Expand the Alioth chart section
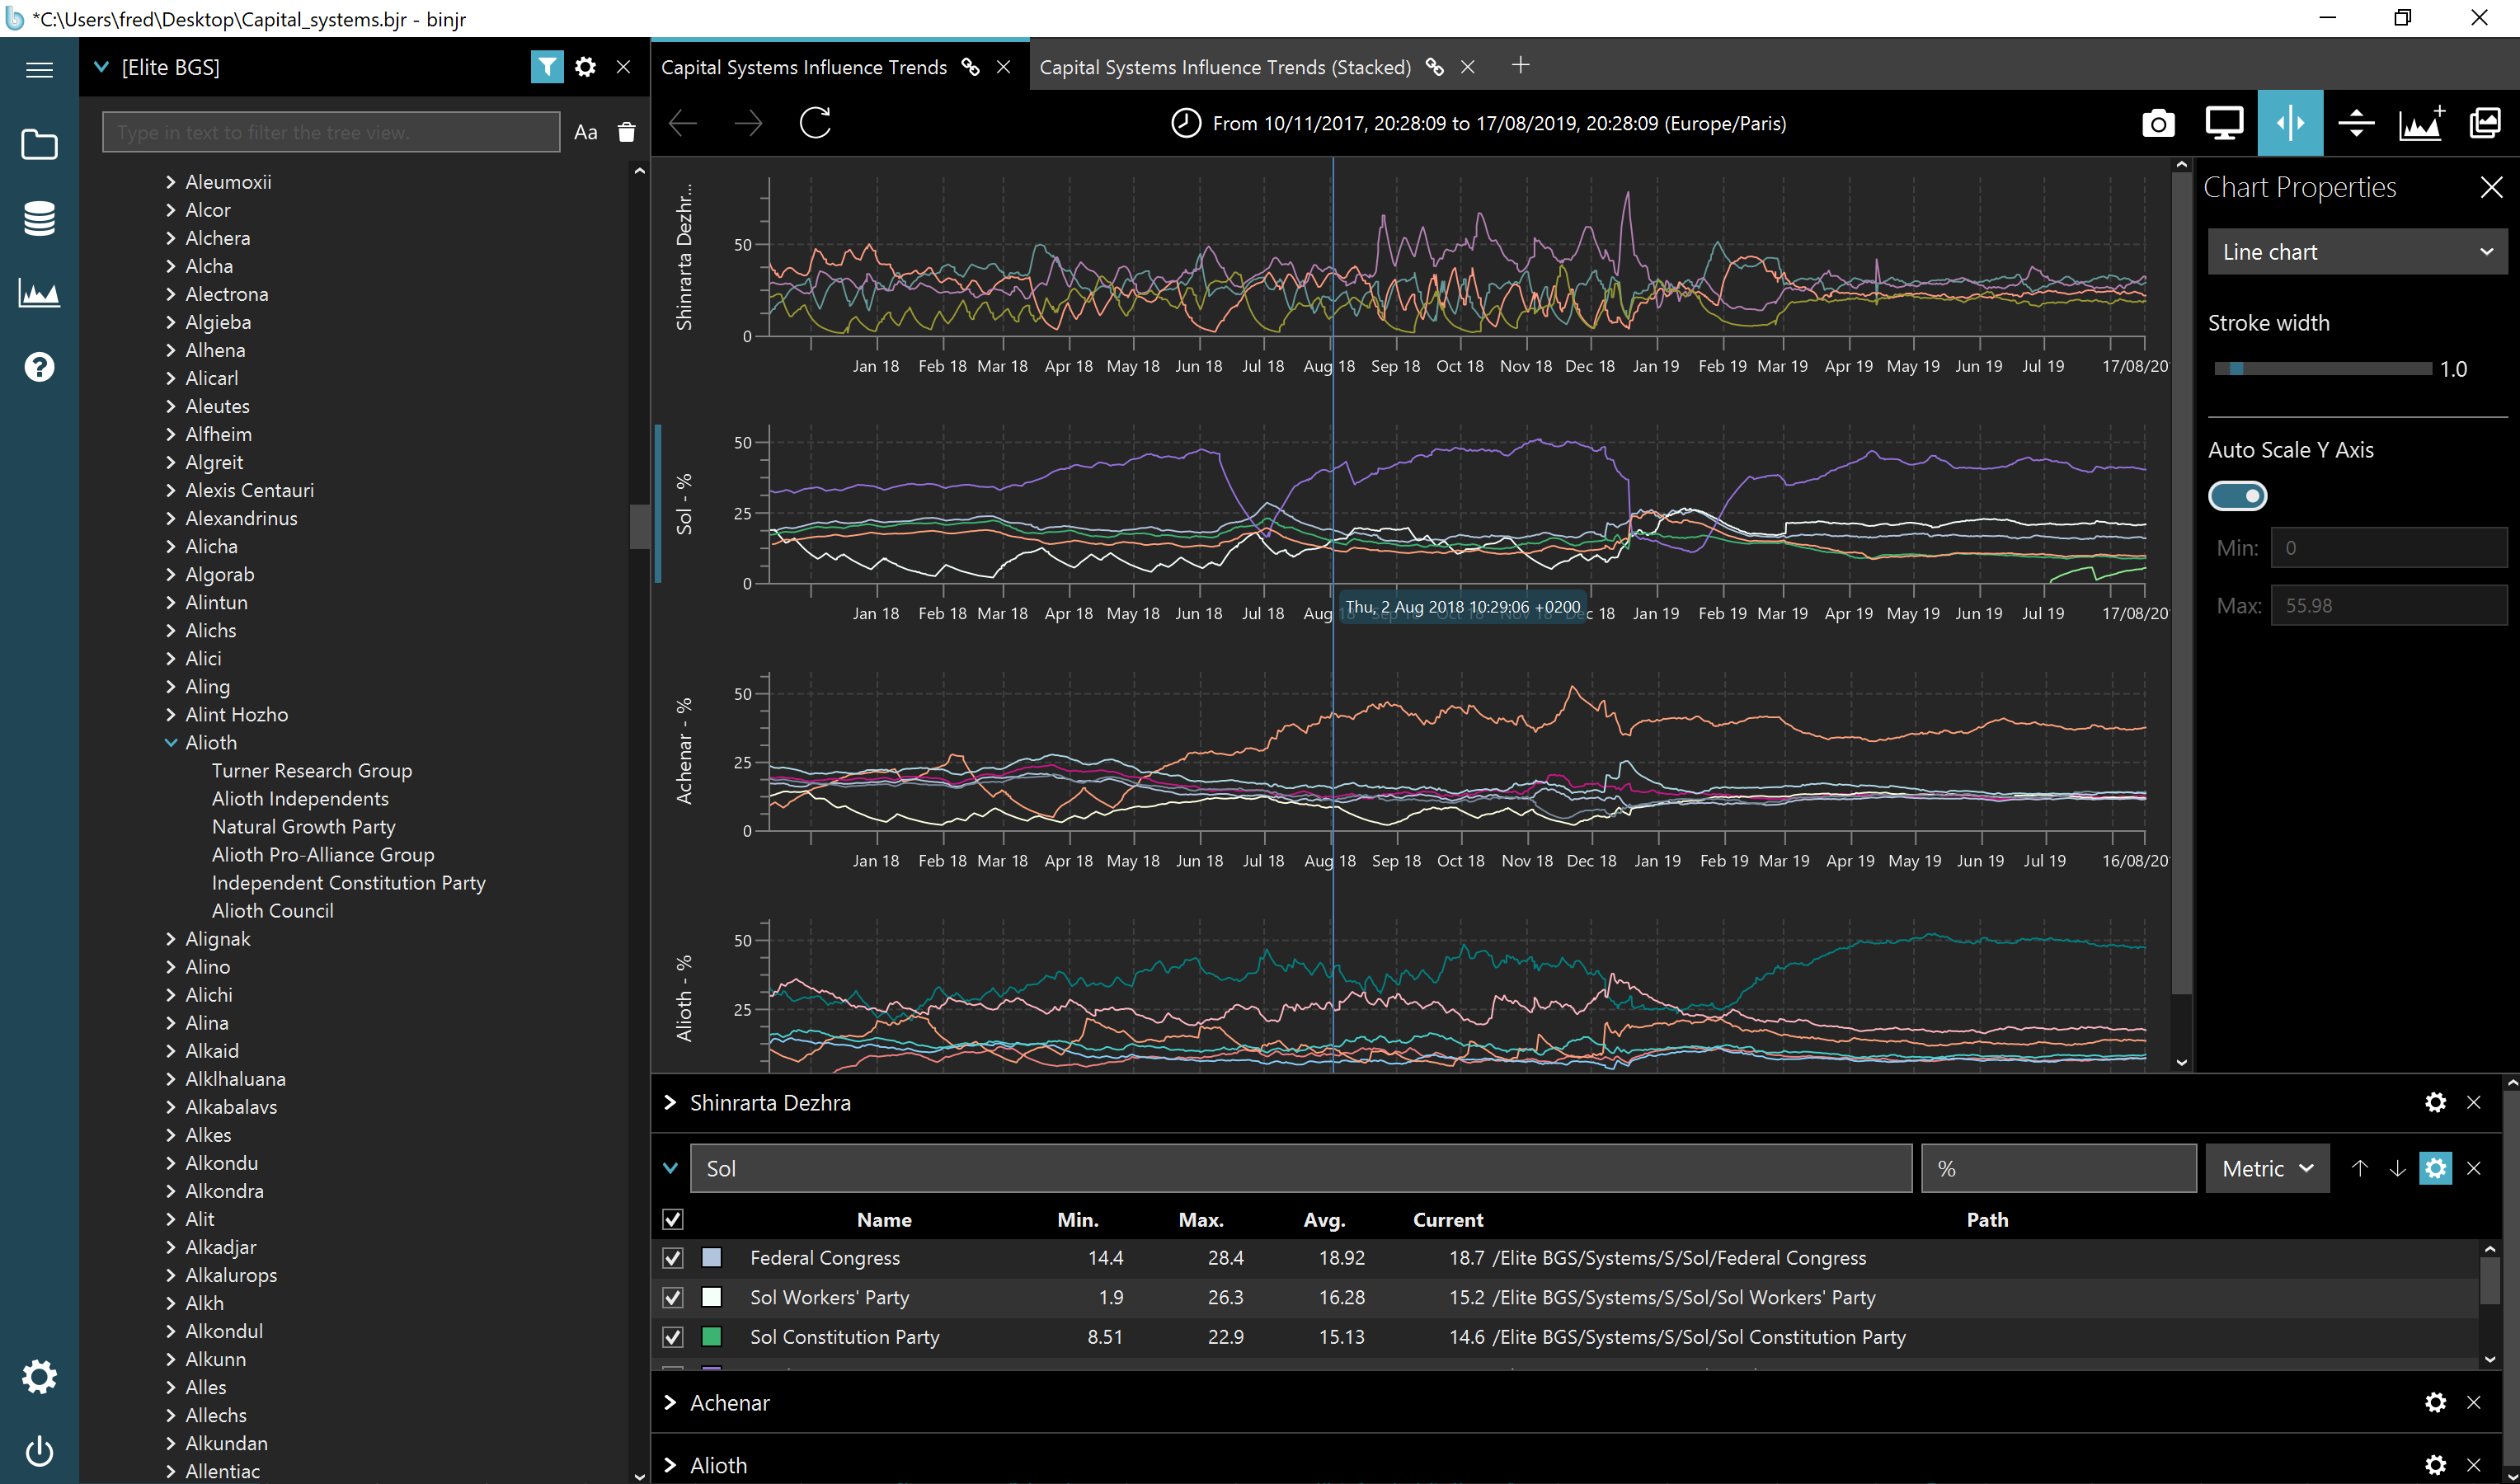 tap(670, 1465)
